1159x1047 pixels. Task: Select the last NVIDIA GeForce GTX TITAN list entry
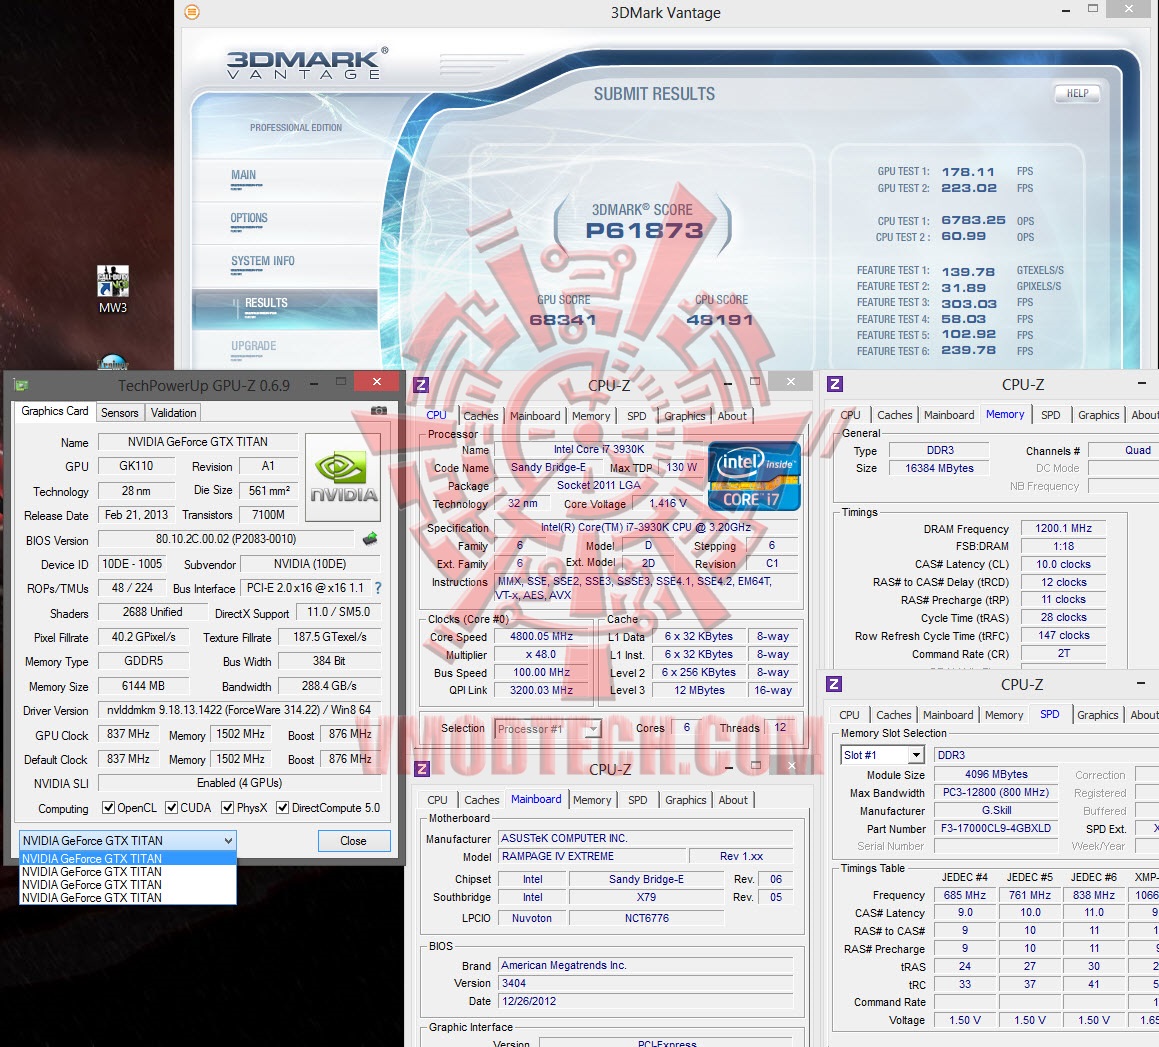pyautogui.click(x=128, y=898)
